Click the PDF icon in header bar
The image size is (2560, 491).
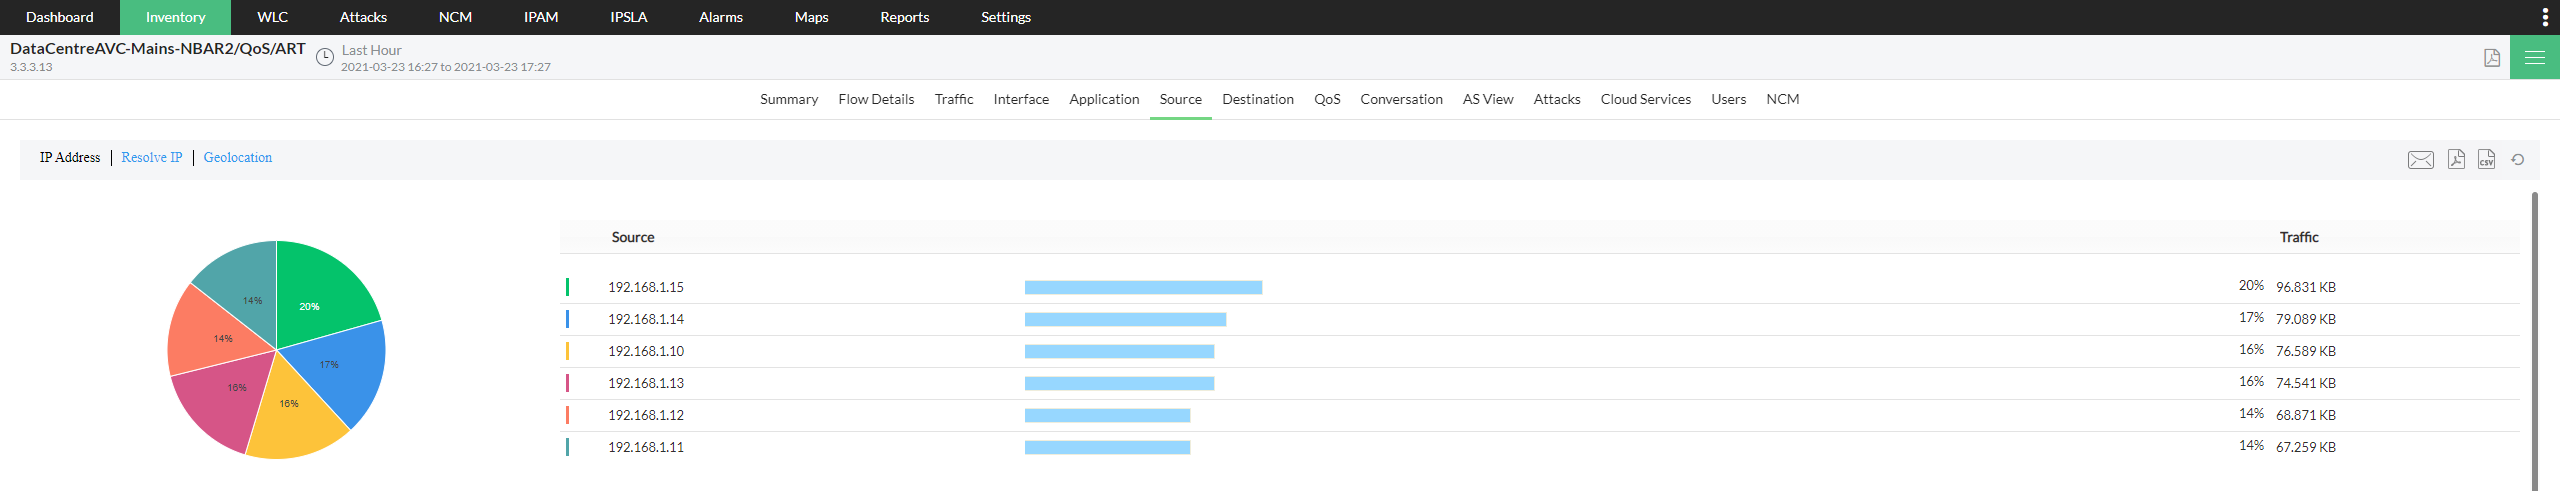(x=2492, y=58)
